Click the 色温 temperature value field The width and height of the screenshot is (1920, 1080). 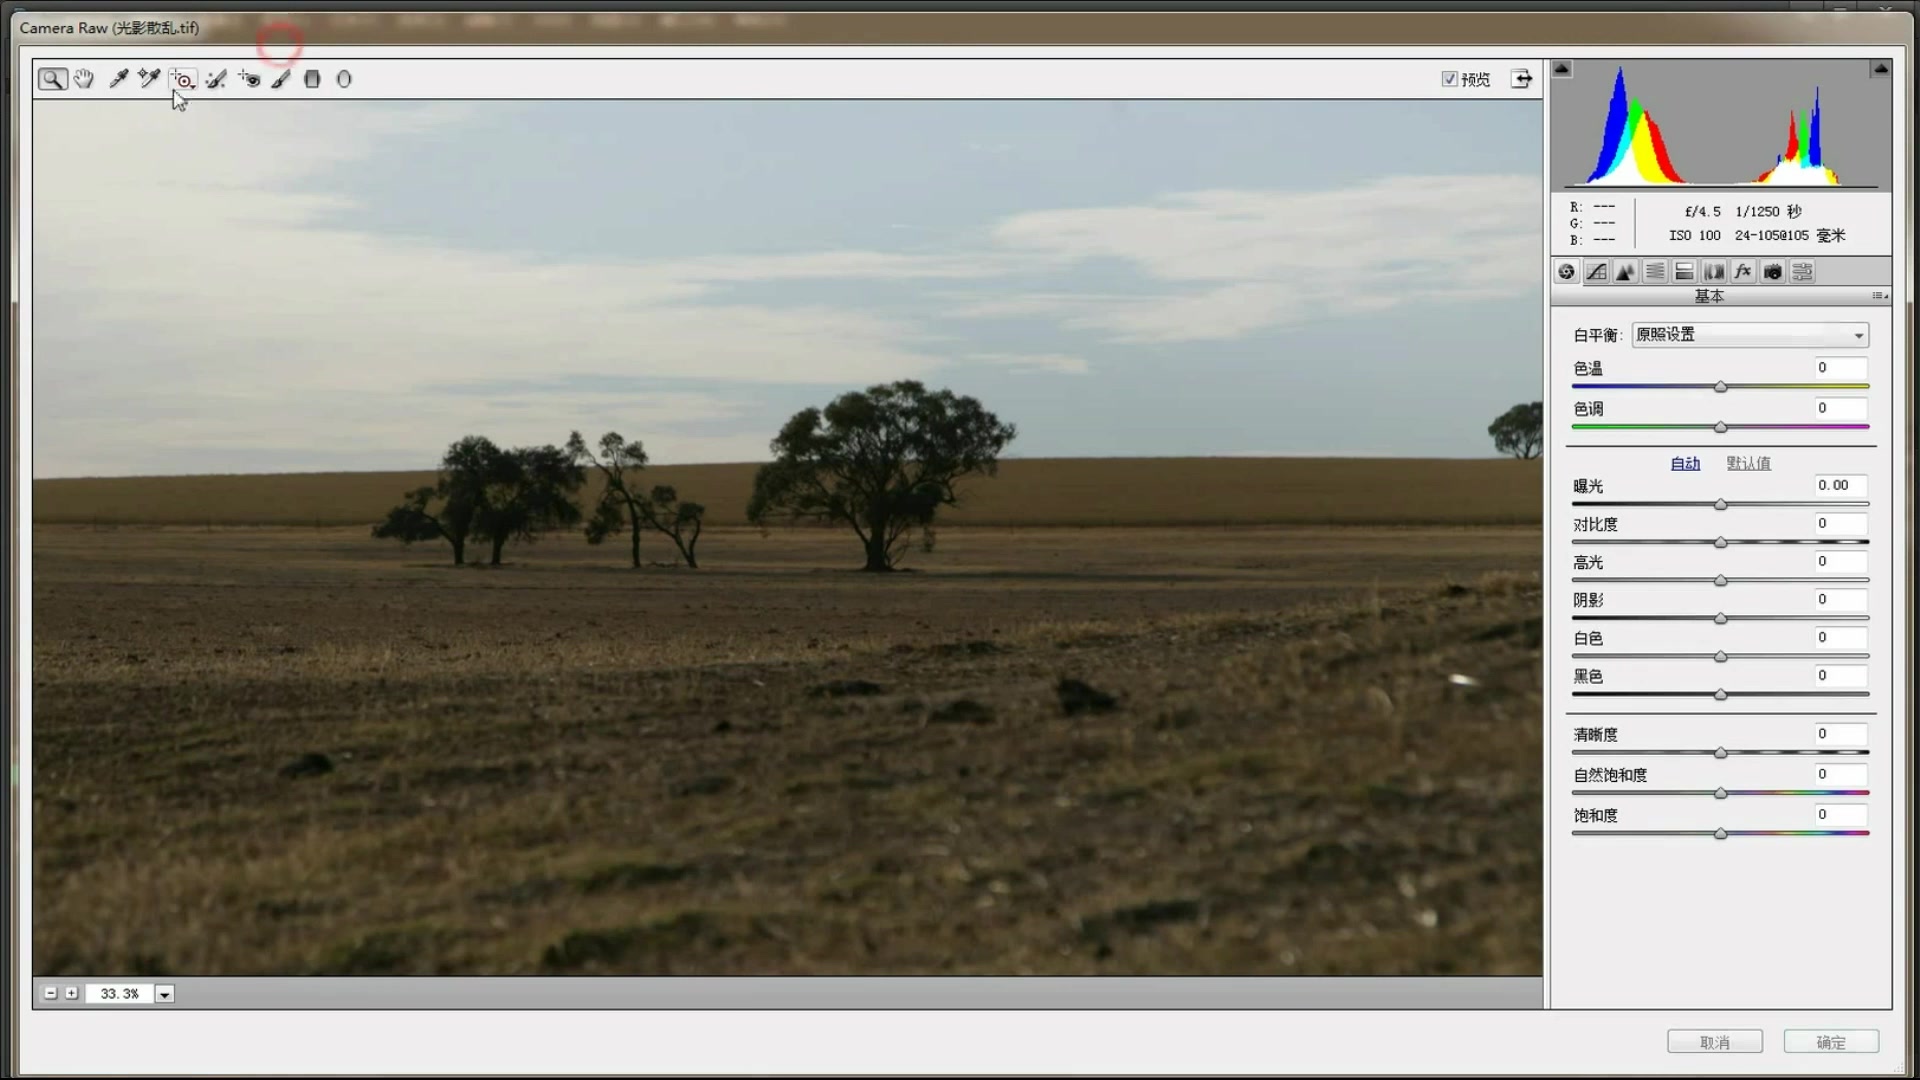tap(1840, 368)
